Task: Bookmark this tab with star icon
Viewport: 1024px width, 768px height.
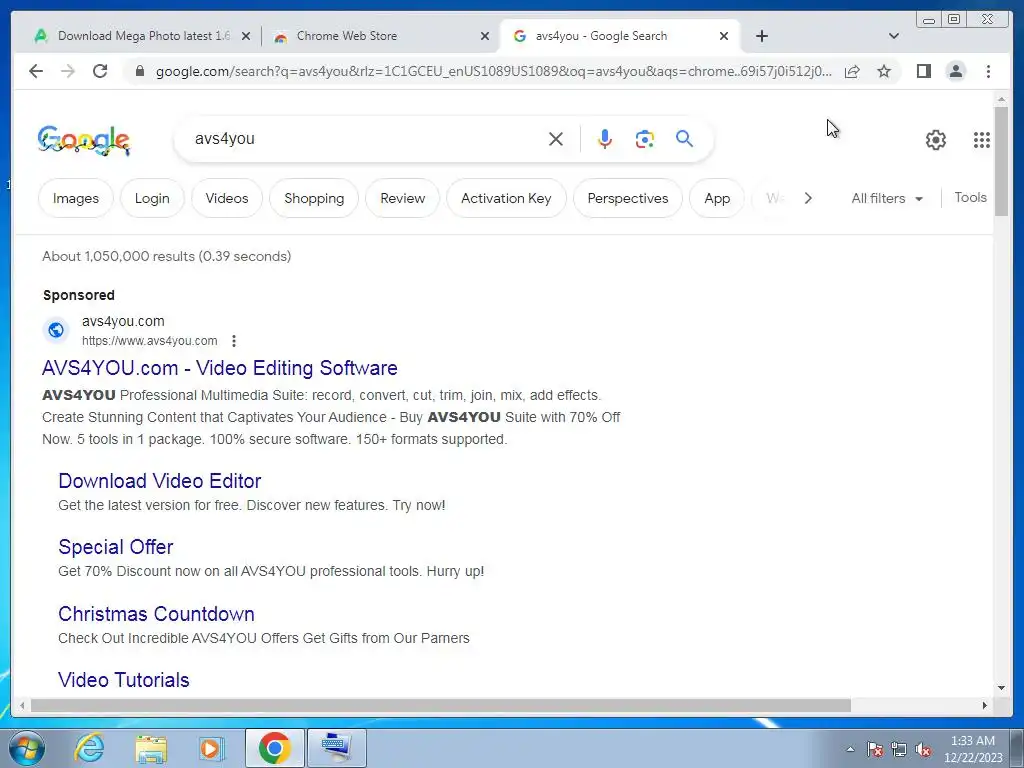Action: point(884,71)
